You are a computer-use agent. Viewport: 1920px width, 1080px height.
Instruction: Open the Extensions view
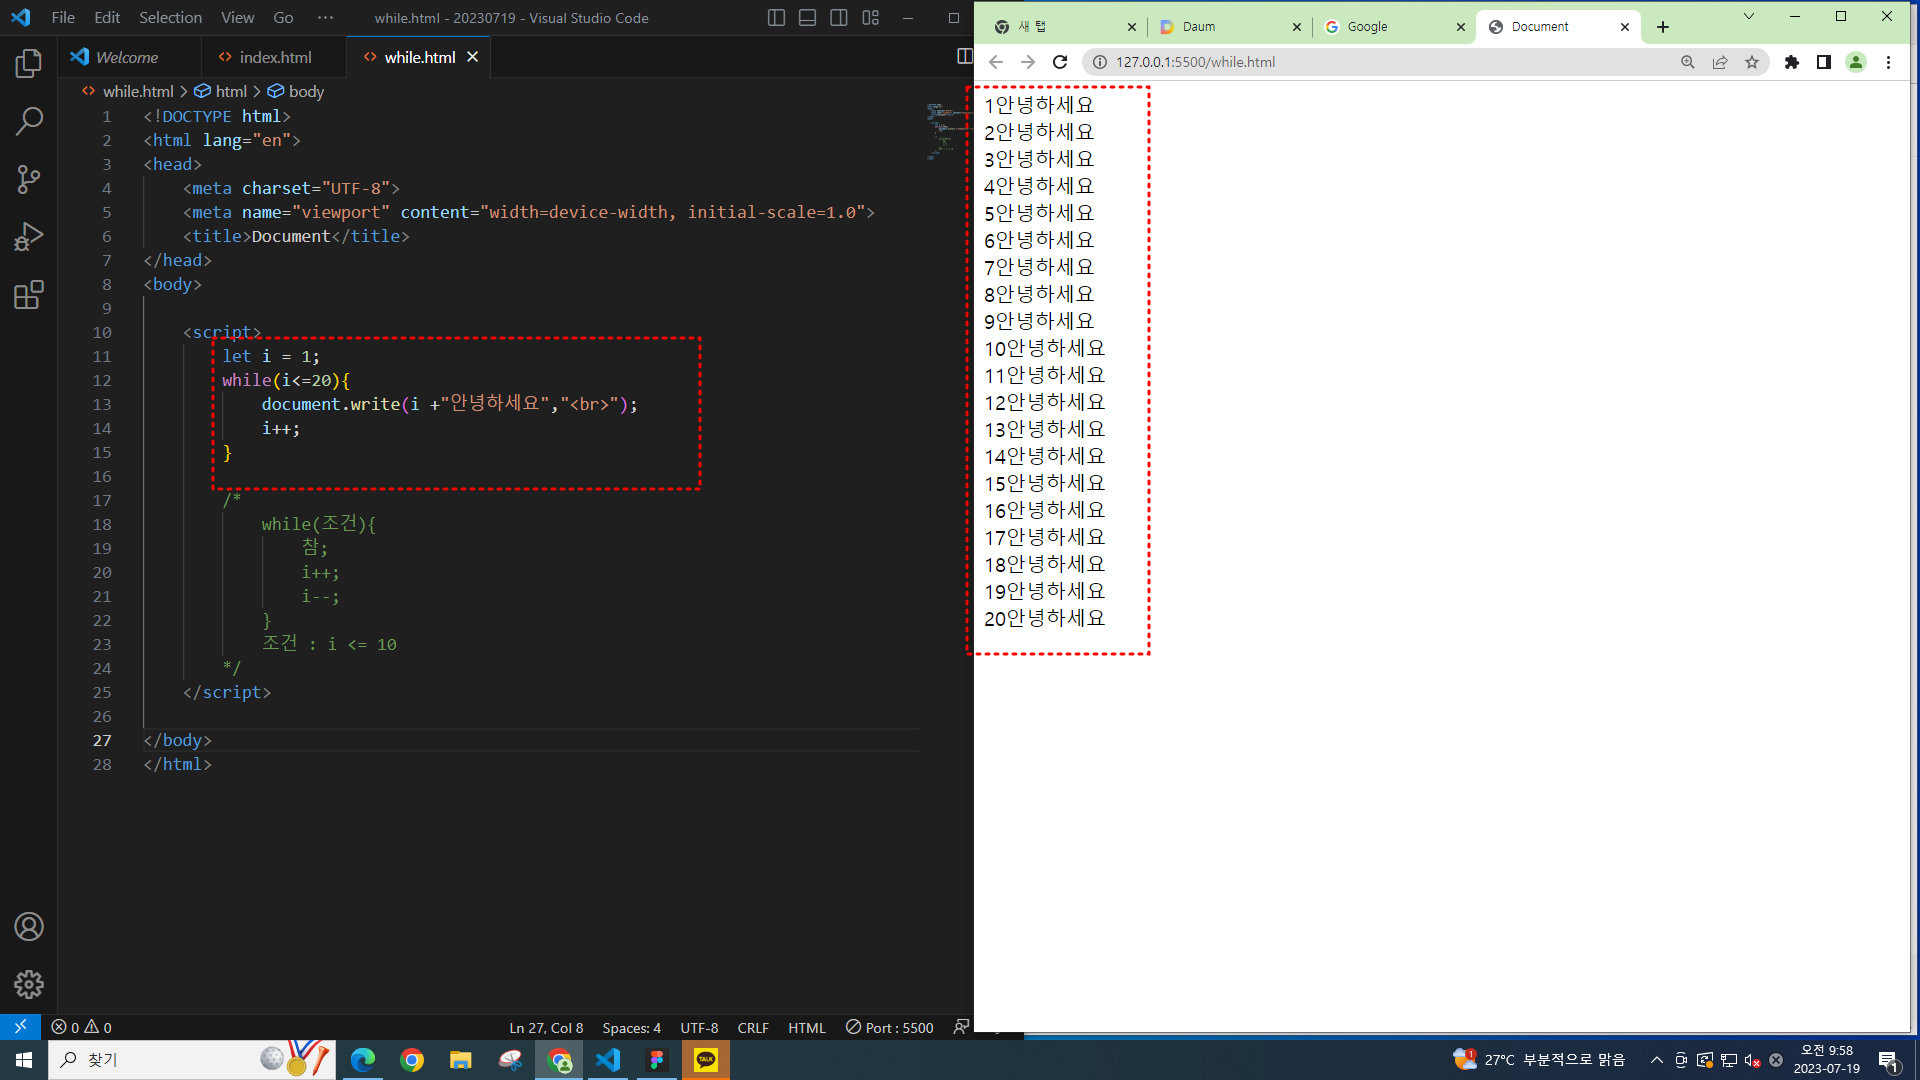tap(29, 295)
